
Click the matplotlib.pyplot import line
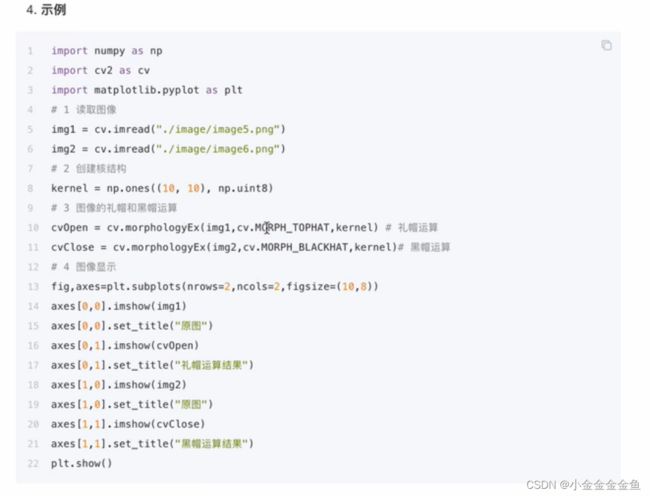[147, 90]
